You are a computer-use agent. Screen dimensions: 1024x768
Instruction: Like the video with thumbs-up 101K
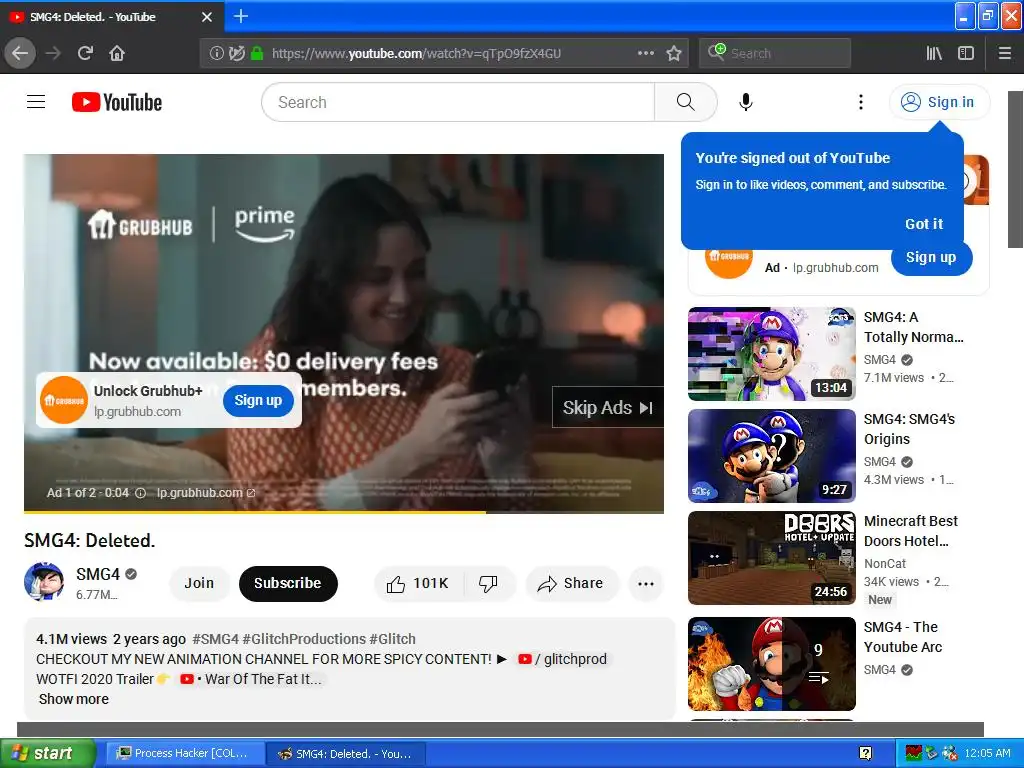pyautogui.click(x=418, y=583)
